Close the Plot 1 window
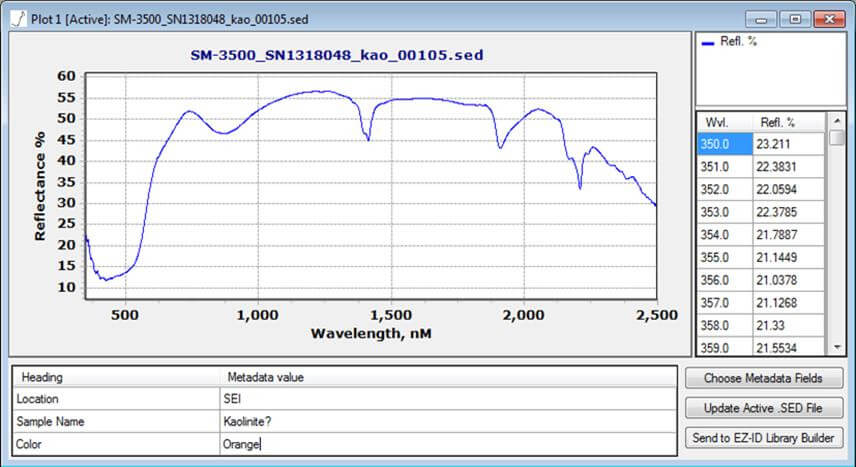This screenshot has height=467, width=856. pyautogui.click(x=827, y=18)
